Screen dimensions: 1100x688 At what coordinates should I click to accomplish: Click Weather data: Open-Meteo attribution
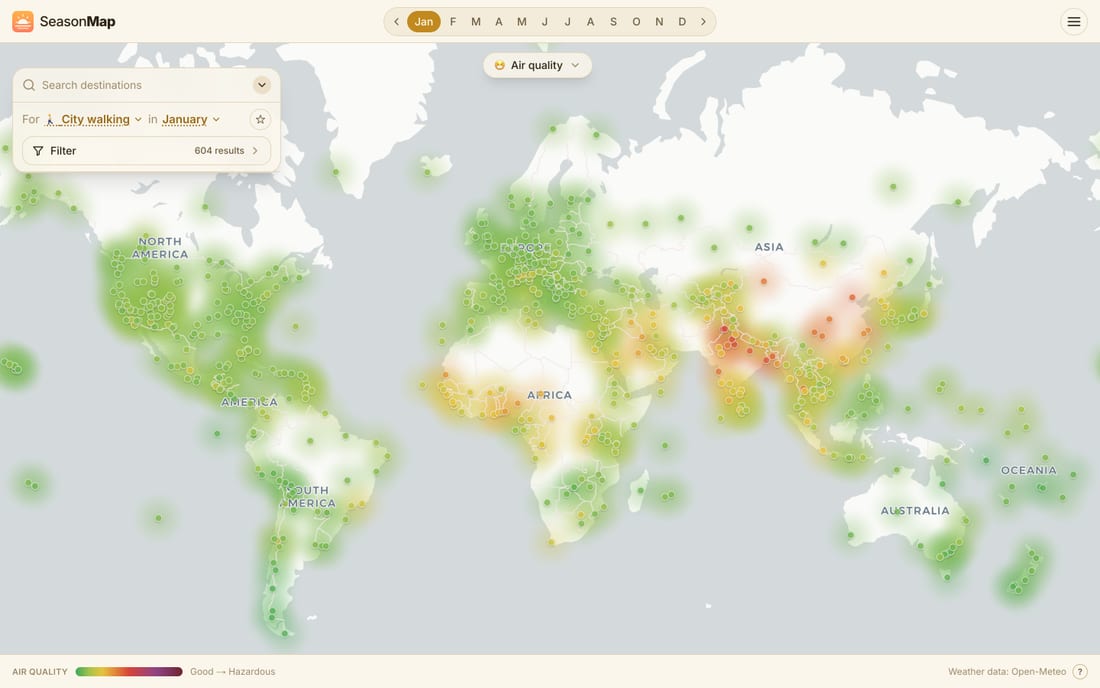coord(1007,672)
